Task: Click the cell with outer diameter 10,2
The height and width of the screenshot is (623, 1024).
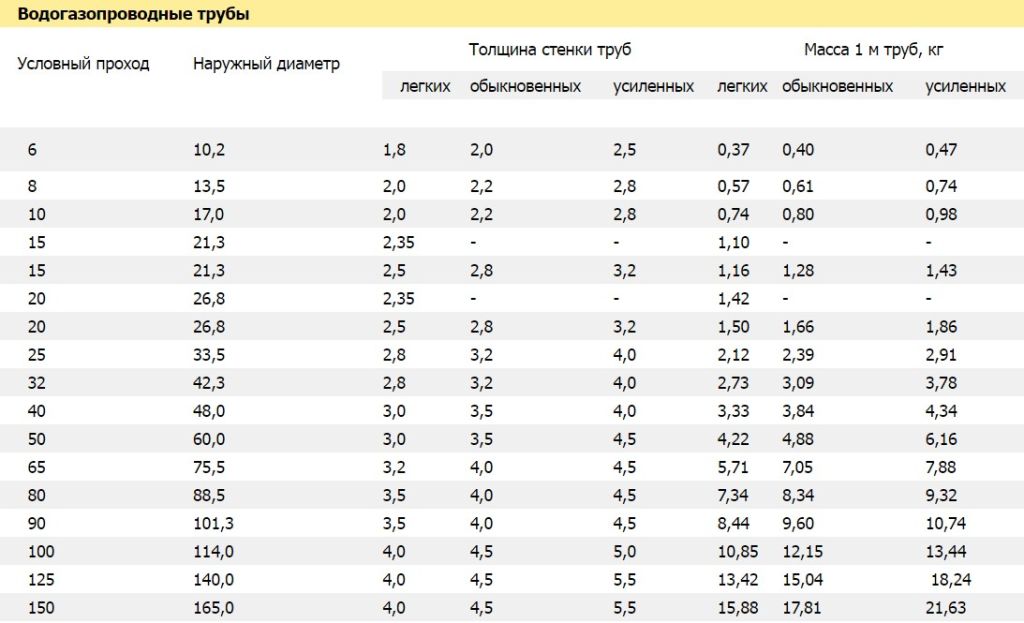Action: (209, 150)
